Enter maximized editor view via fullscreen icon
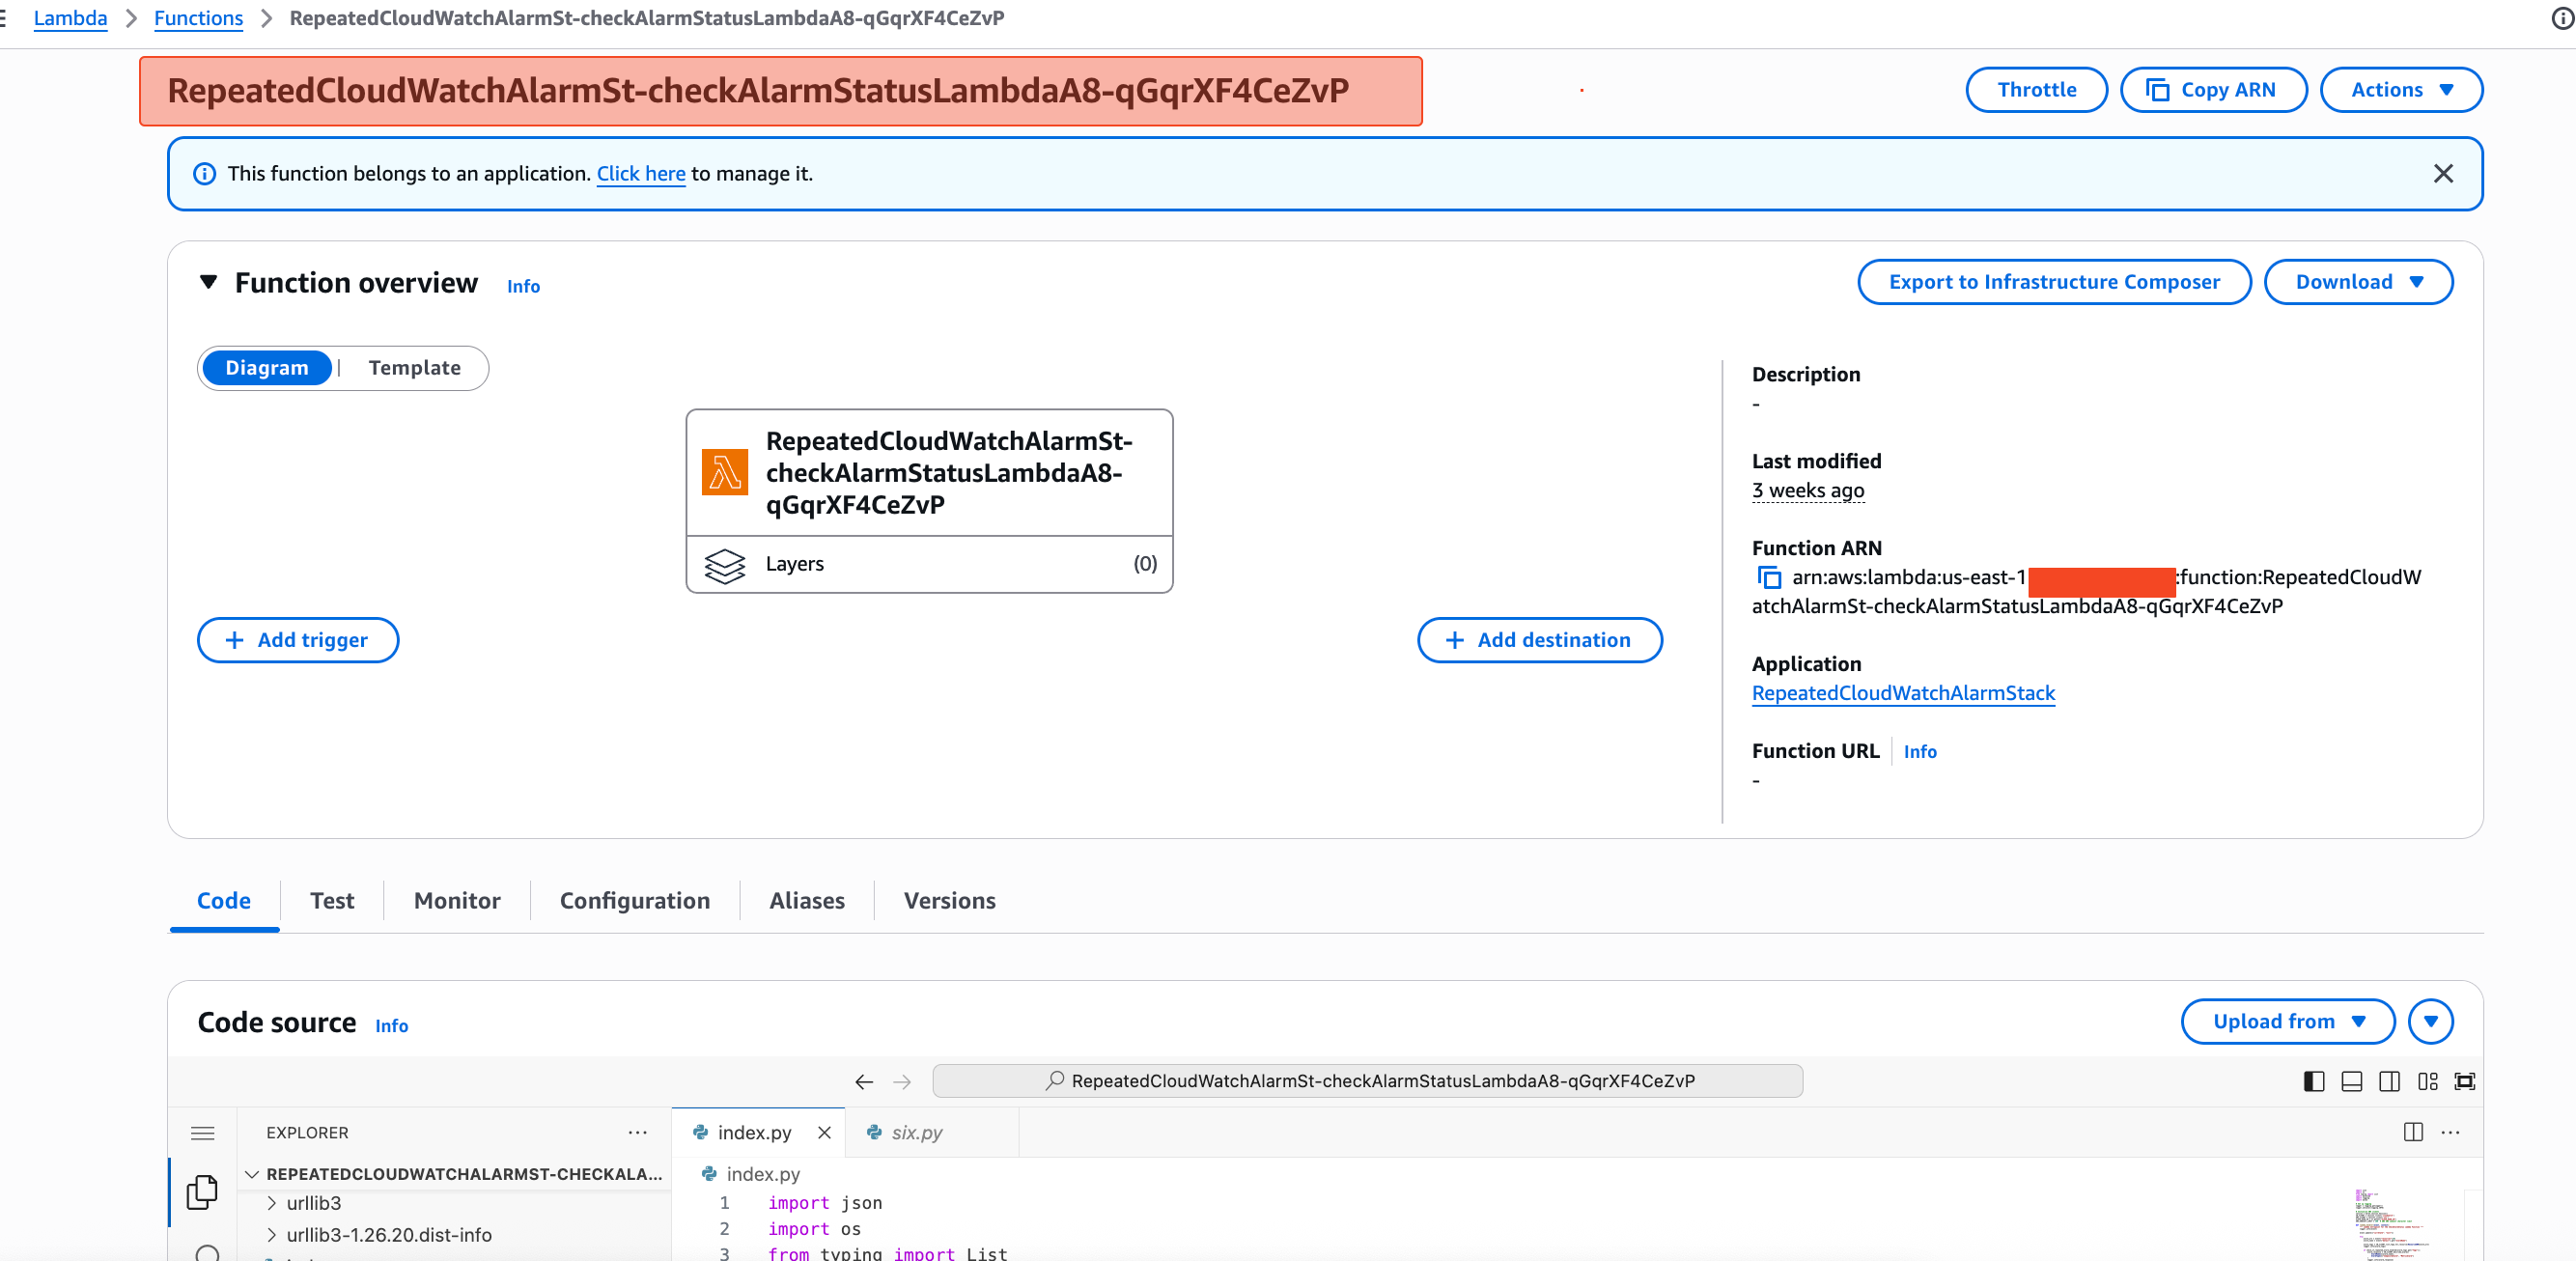The width and height of the screenshot is (2576, 1261). (2465, 1081)
